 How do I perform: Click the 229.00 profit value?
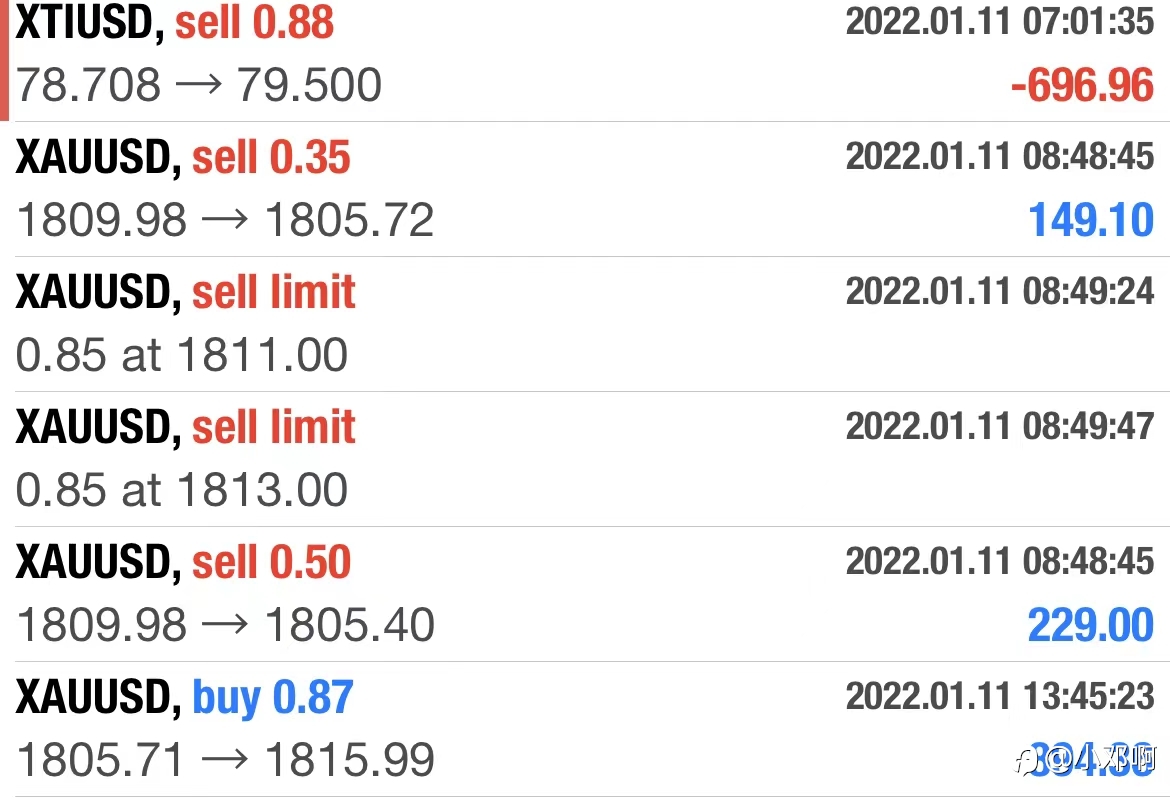click(1091, 625)
